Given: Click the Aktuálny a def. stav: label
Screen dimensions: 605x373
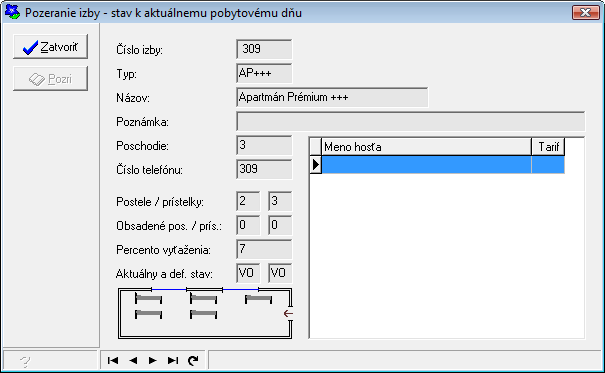Looking at the screenshot, I should (164, 274).
